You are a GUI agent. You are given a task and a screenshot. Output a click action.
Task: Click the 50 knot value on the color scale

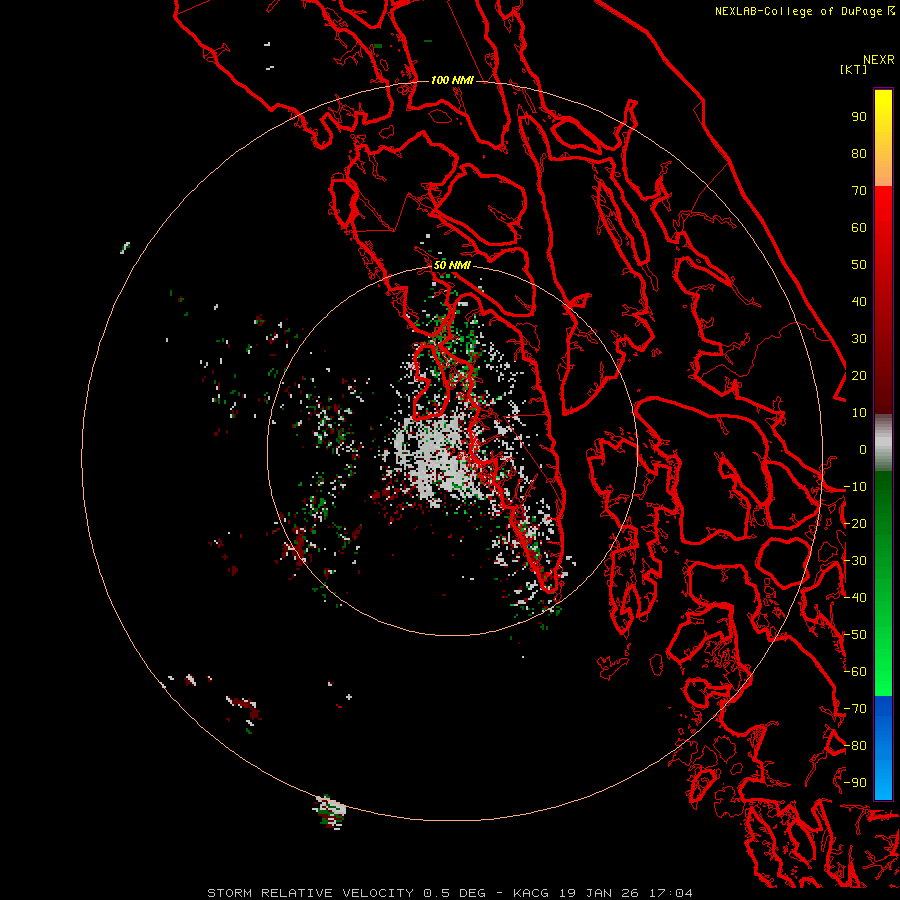tap(859, 265)
